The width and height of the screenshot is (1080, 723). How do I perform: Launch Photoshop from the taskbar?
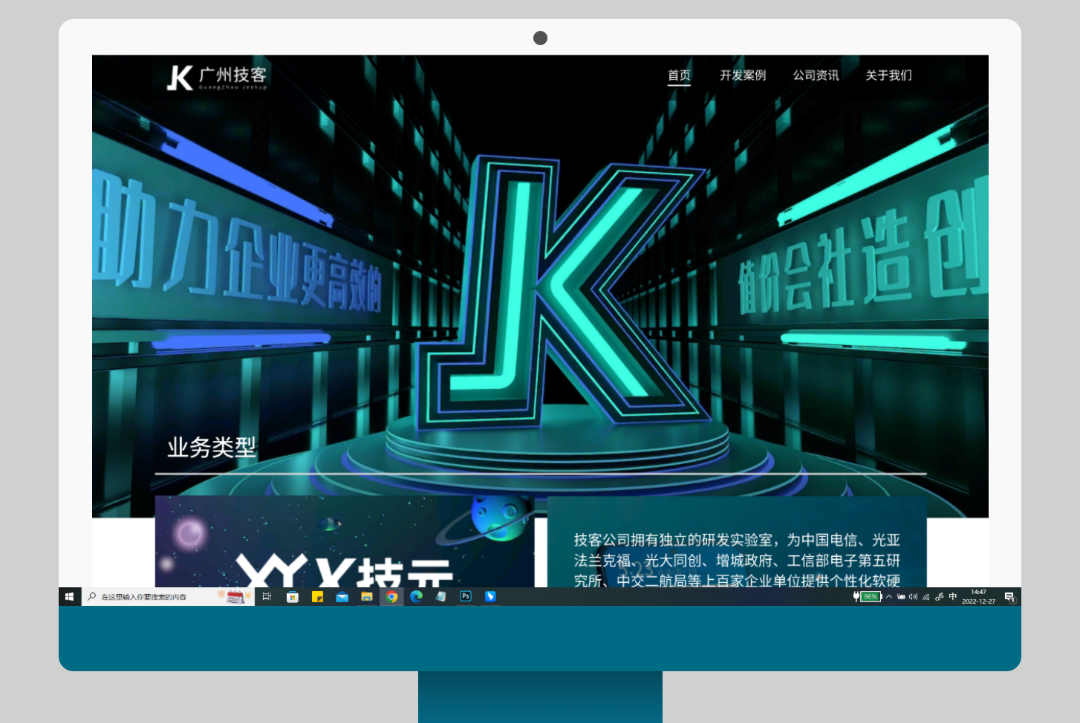tap(466, 597)
